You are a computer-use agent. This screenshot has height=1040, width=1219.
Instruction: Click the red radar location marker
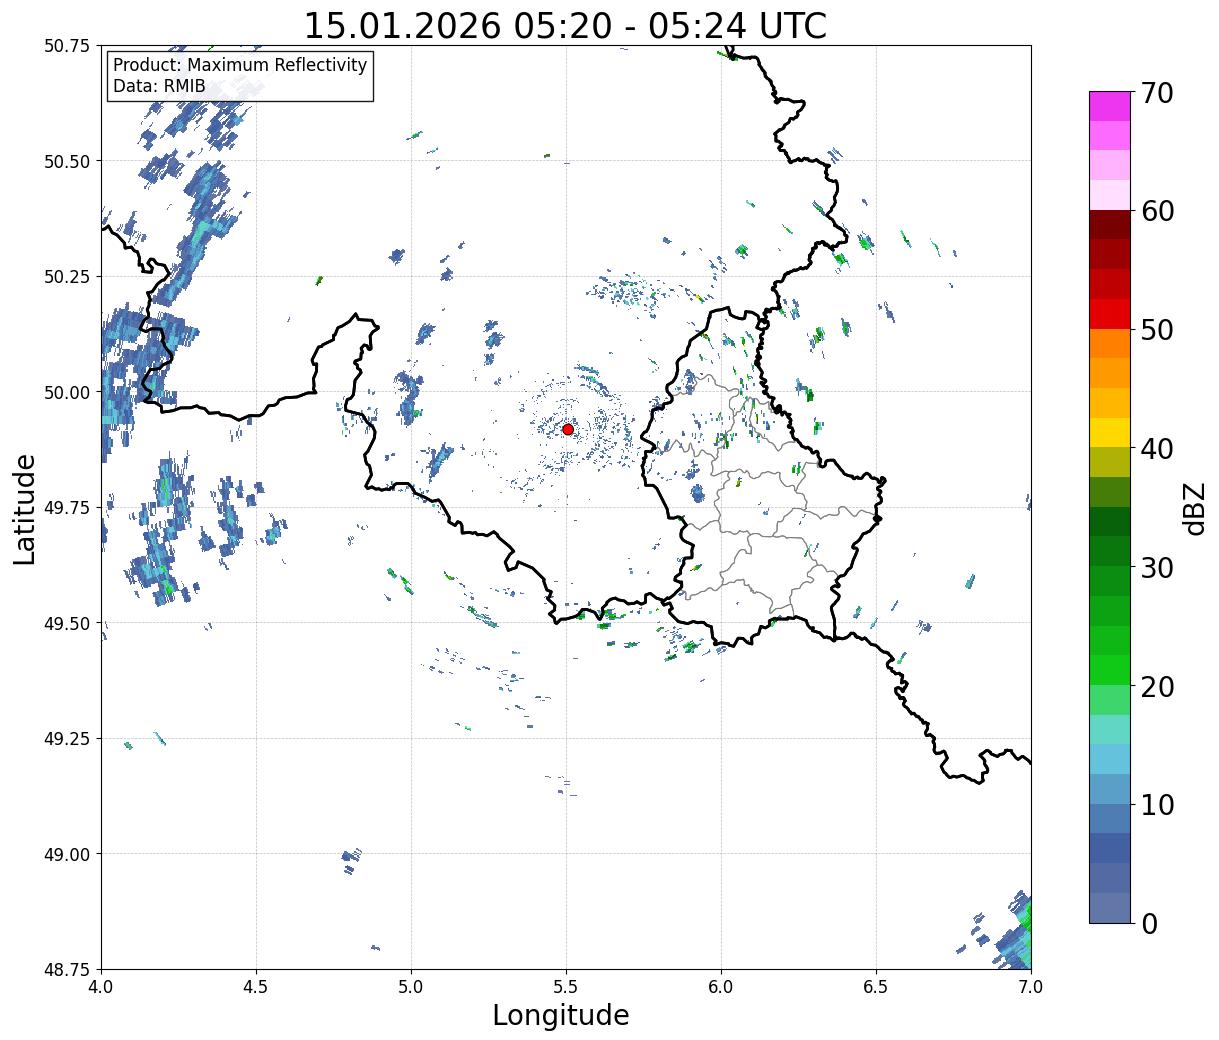pos(567,429)
